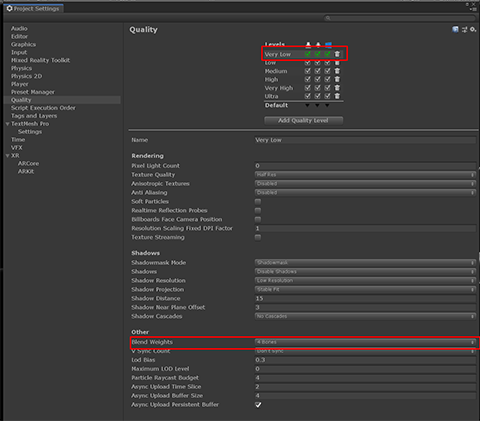
Task: Enable the Soft Particles checkbox
Action: tap(258, 202)
